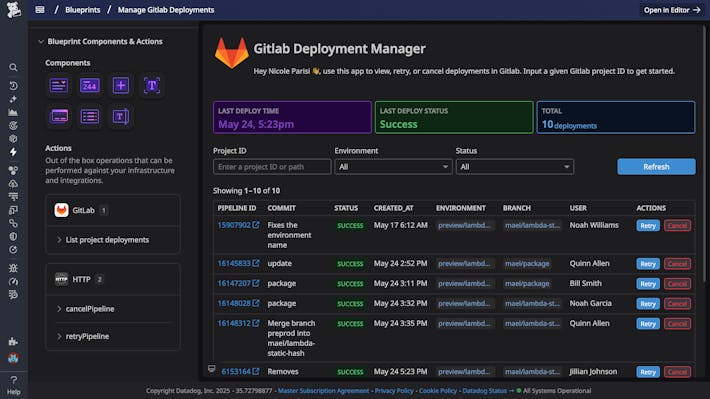Open the Environment dropdown
Viewport: 710px width, 399px height.
point(393,167)
